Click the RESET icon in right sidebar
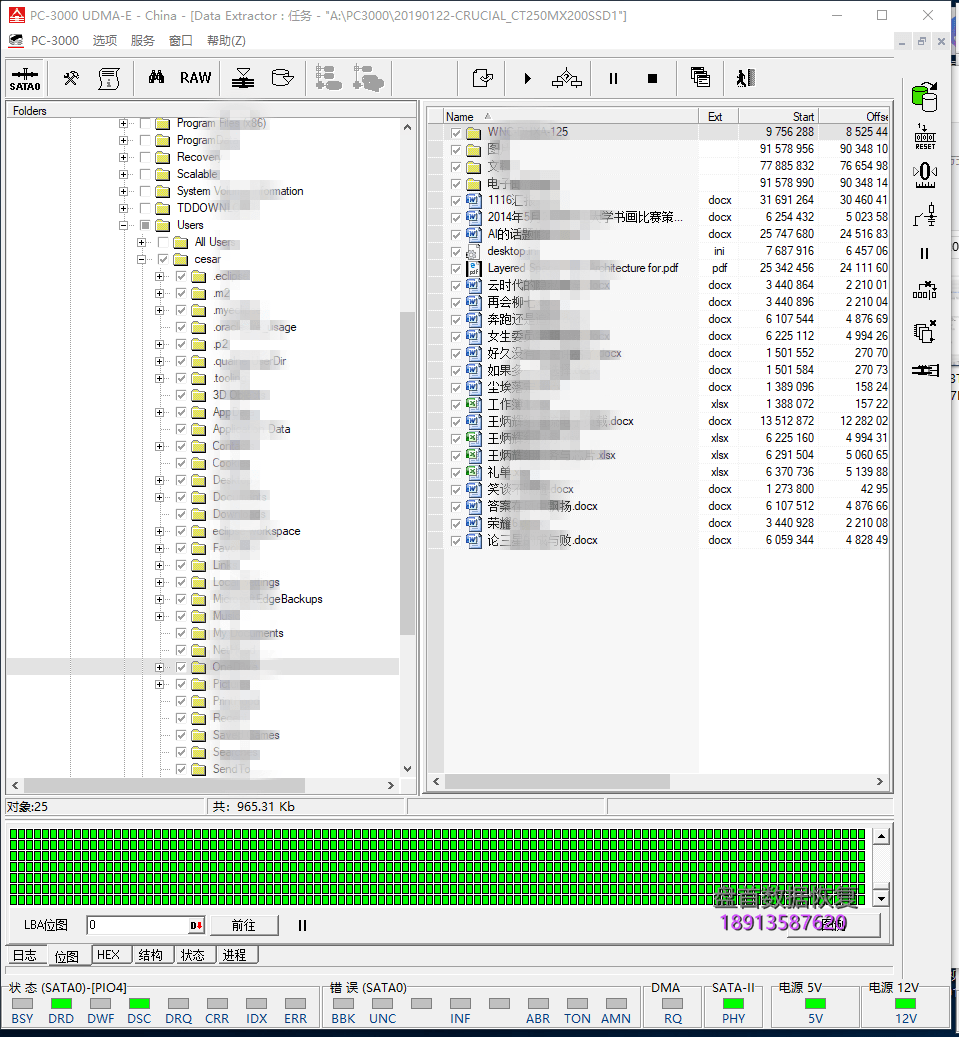Image resolution: width=959 pixels, height=1037 pixels. click(925, 137)
